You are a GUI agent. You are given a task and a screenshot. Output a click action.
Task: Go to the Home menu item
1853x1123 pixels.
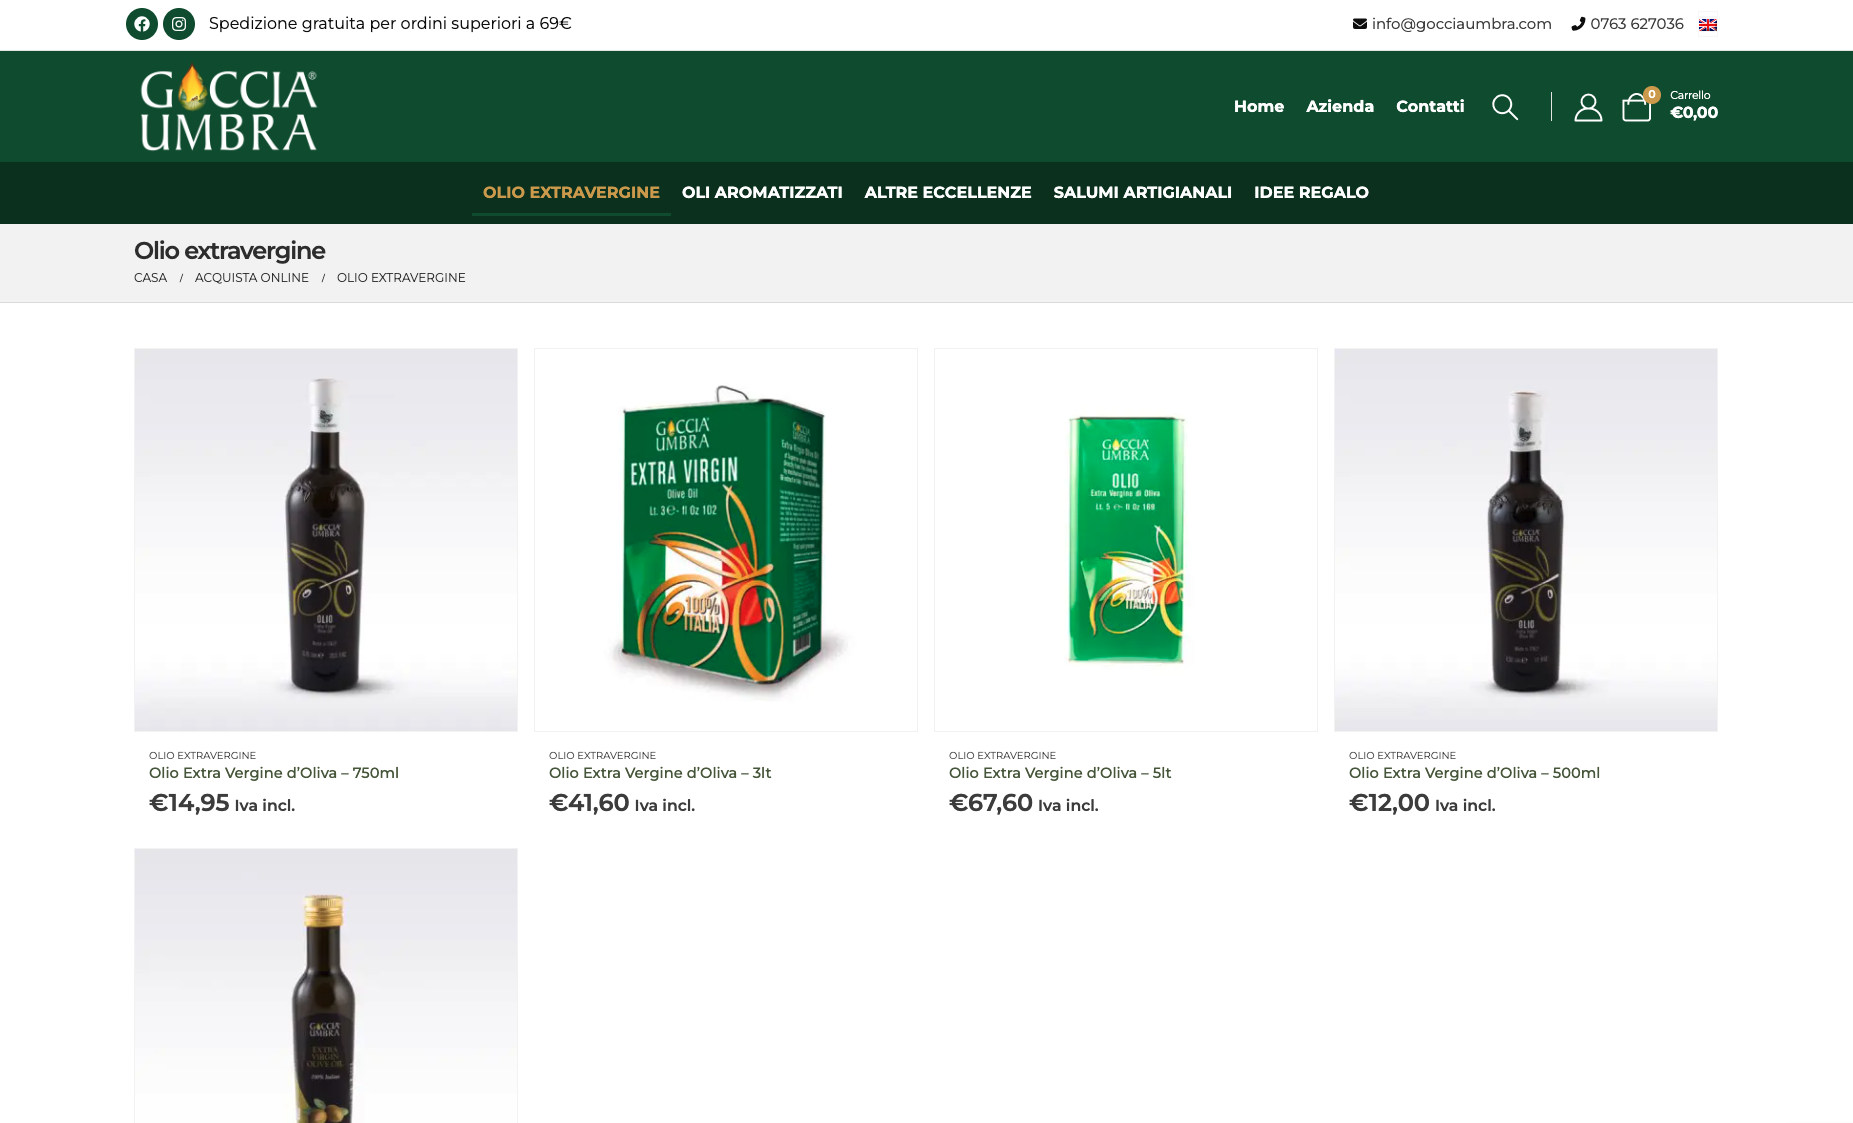(1259, 106)
